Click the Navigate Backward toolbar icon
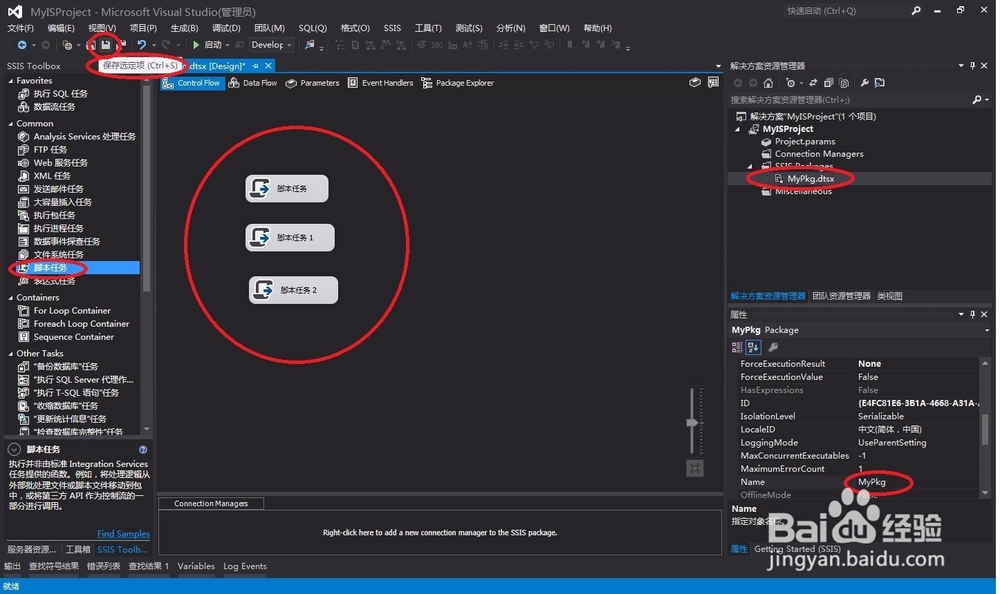The height and width of the screenshot is (594, 1000). pyautogui.click(x=22, y=45)
